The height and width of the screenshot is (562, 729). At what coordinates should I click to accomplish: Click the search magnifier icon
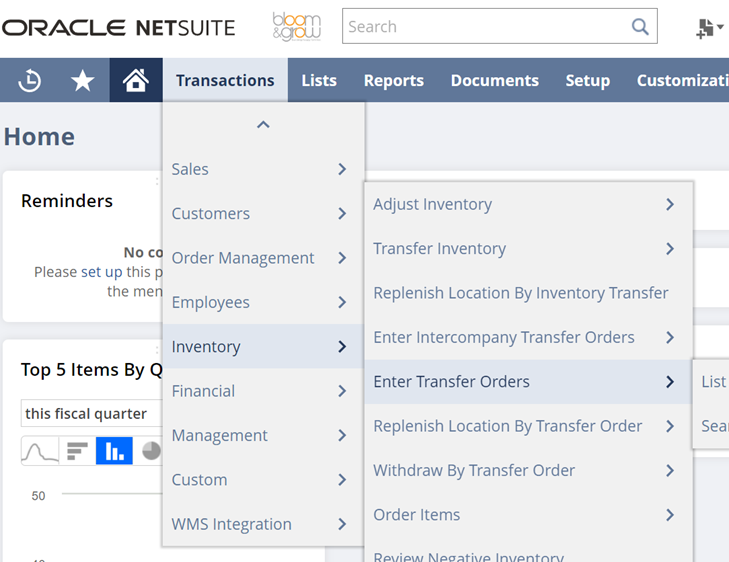point(640,27)
